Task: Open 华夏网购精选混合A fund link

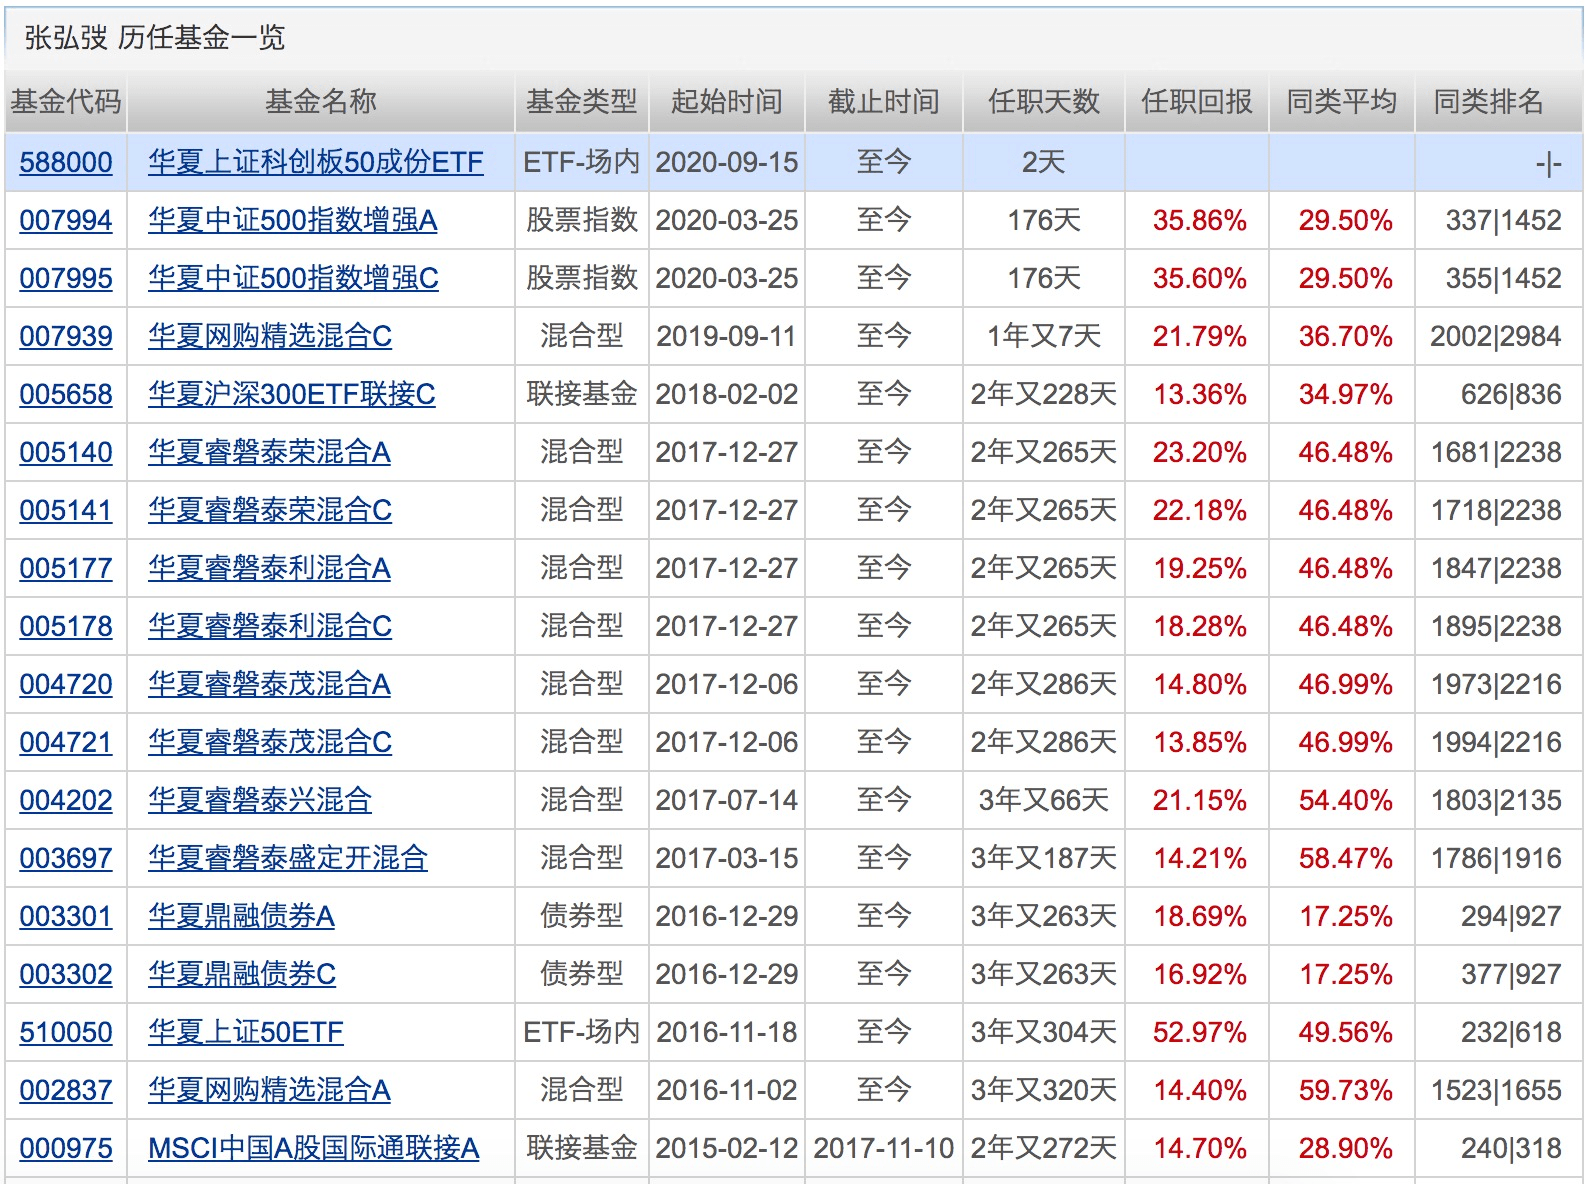Action: coord(269,1090)
